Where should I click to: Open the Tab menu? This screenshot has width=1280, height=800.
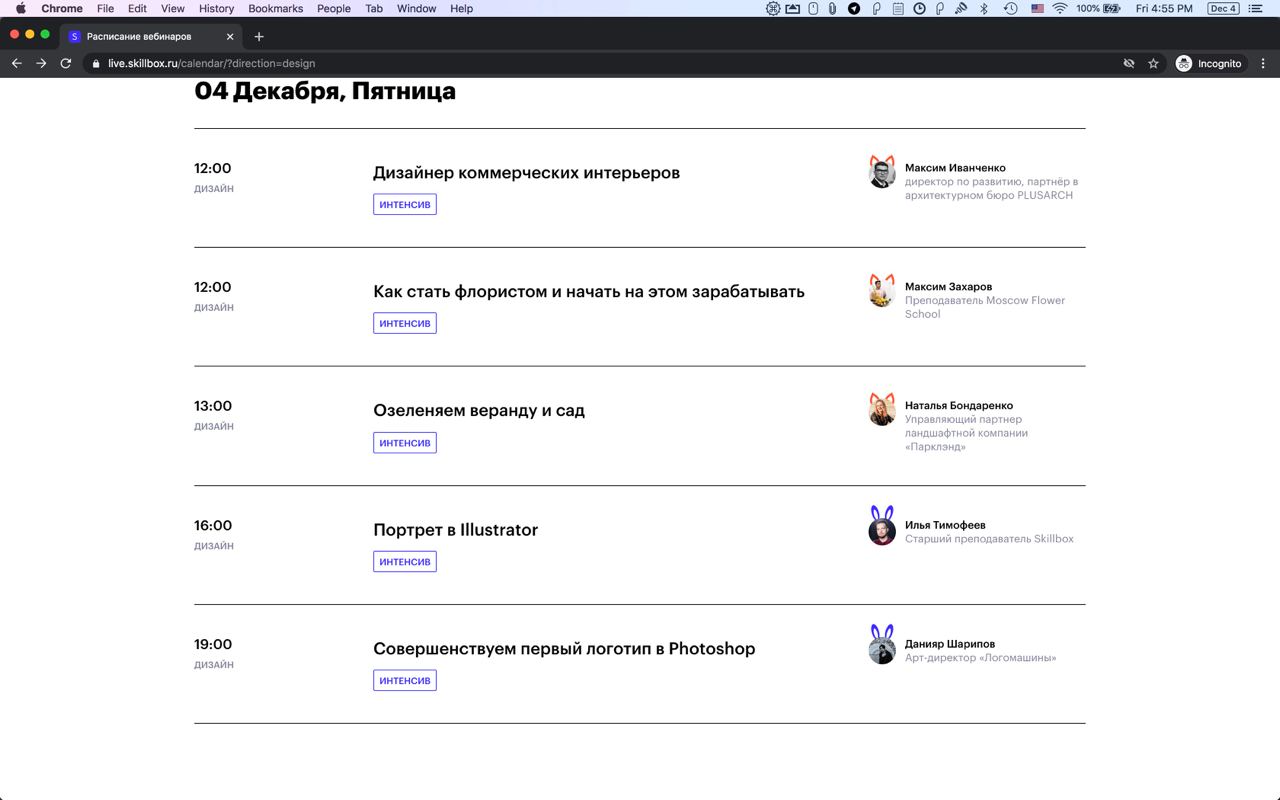pyautogui.click(x=374, y=8)
